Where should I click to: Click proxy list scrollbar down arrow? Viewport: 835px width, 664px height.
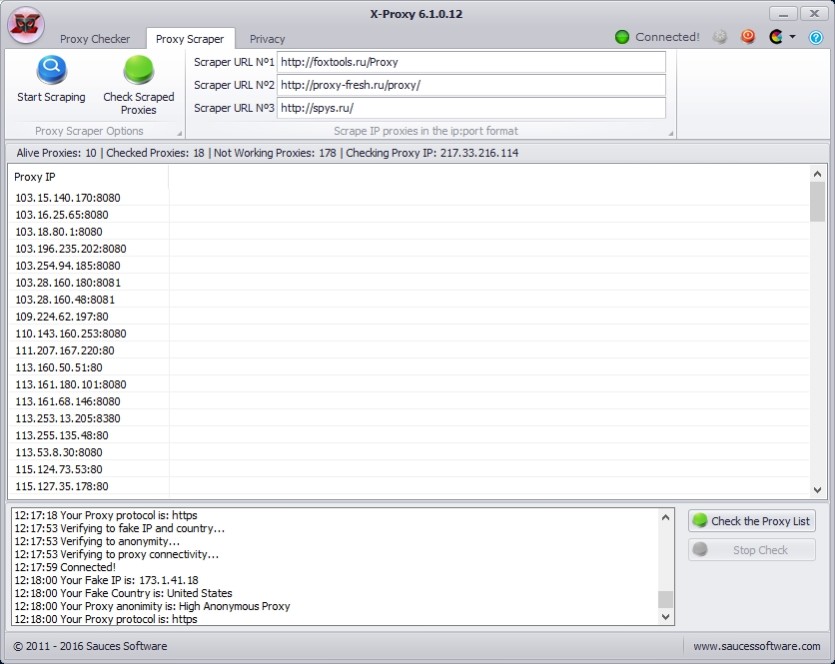pos(817,490)
